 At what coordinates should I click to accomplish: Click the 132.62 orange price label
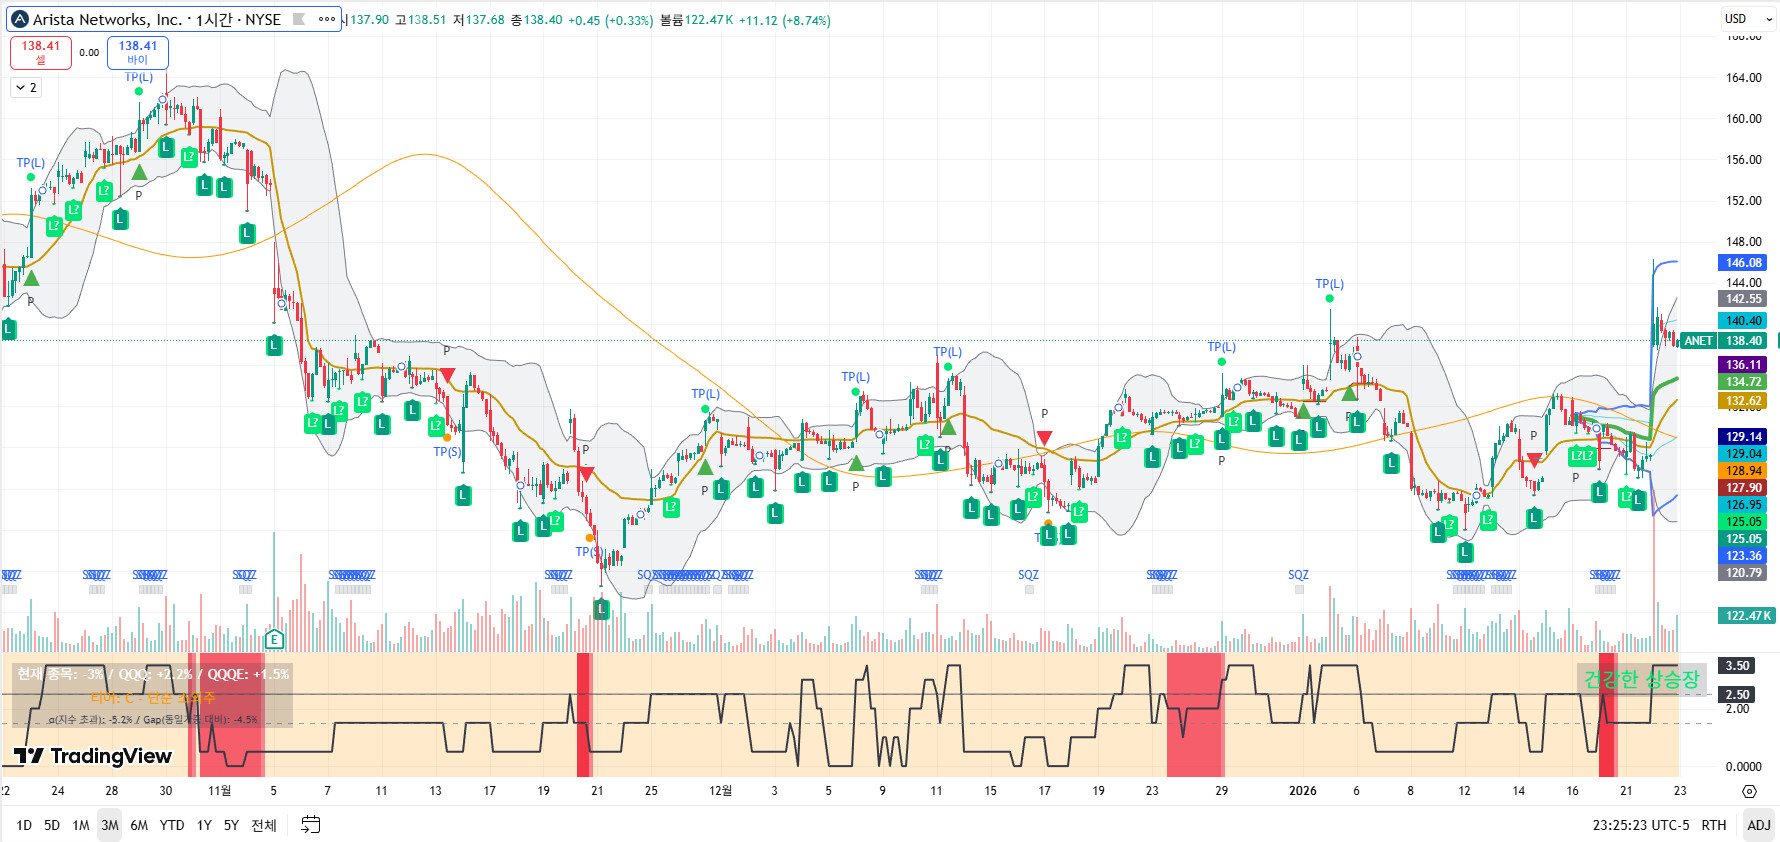[1743, 401]
